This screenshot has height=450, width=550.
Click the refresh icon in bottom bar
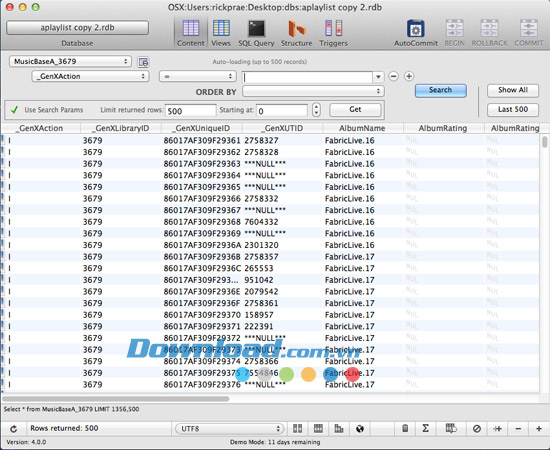coord(14,429)
